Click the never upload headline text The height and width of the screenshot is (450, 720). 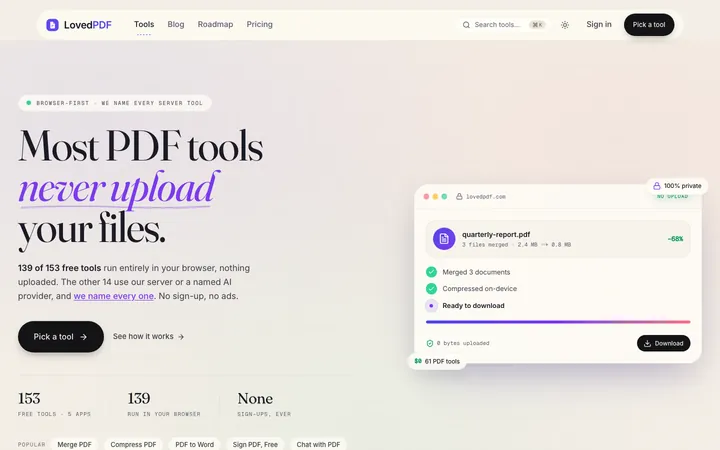(117, 188)
